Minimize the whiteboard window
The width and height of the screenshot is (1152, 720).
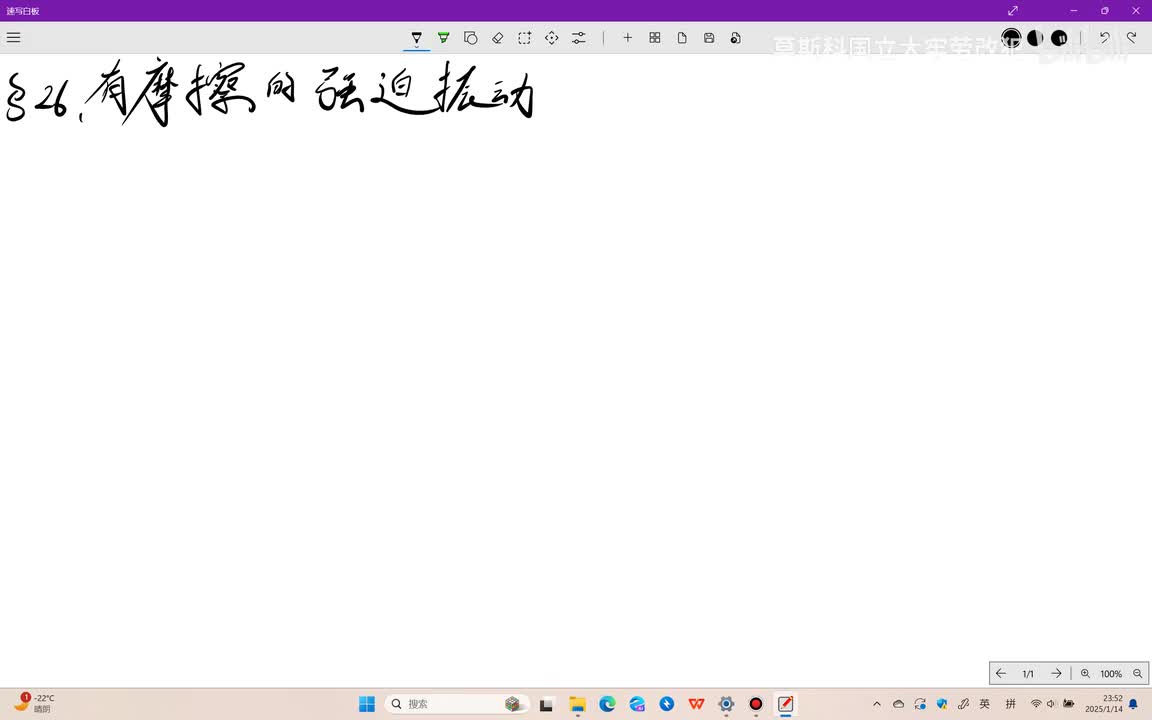(x=1074, y=10)
